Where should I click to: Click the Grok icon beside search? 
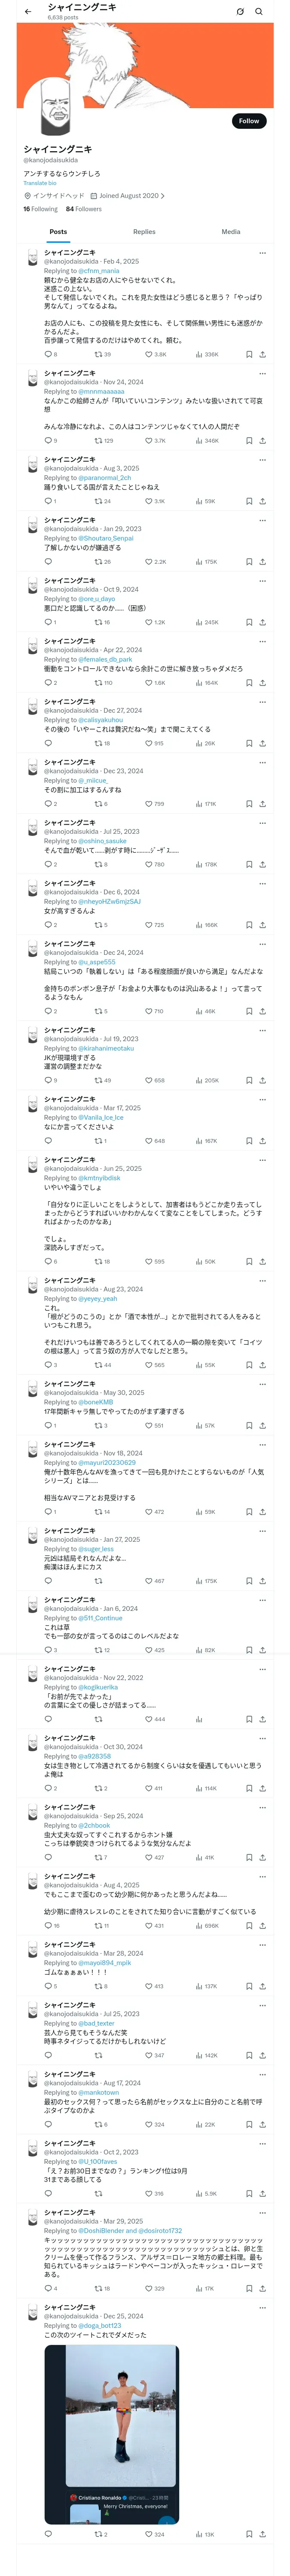click(x=240, y=12)
